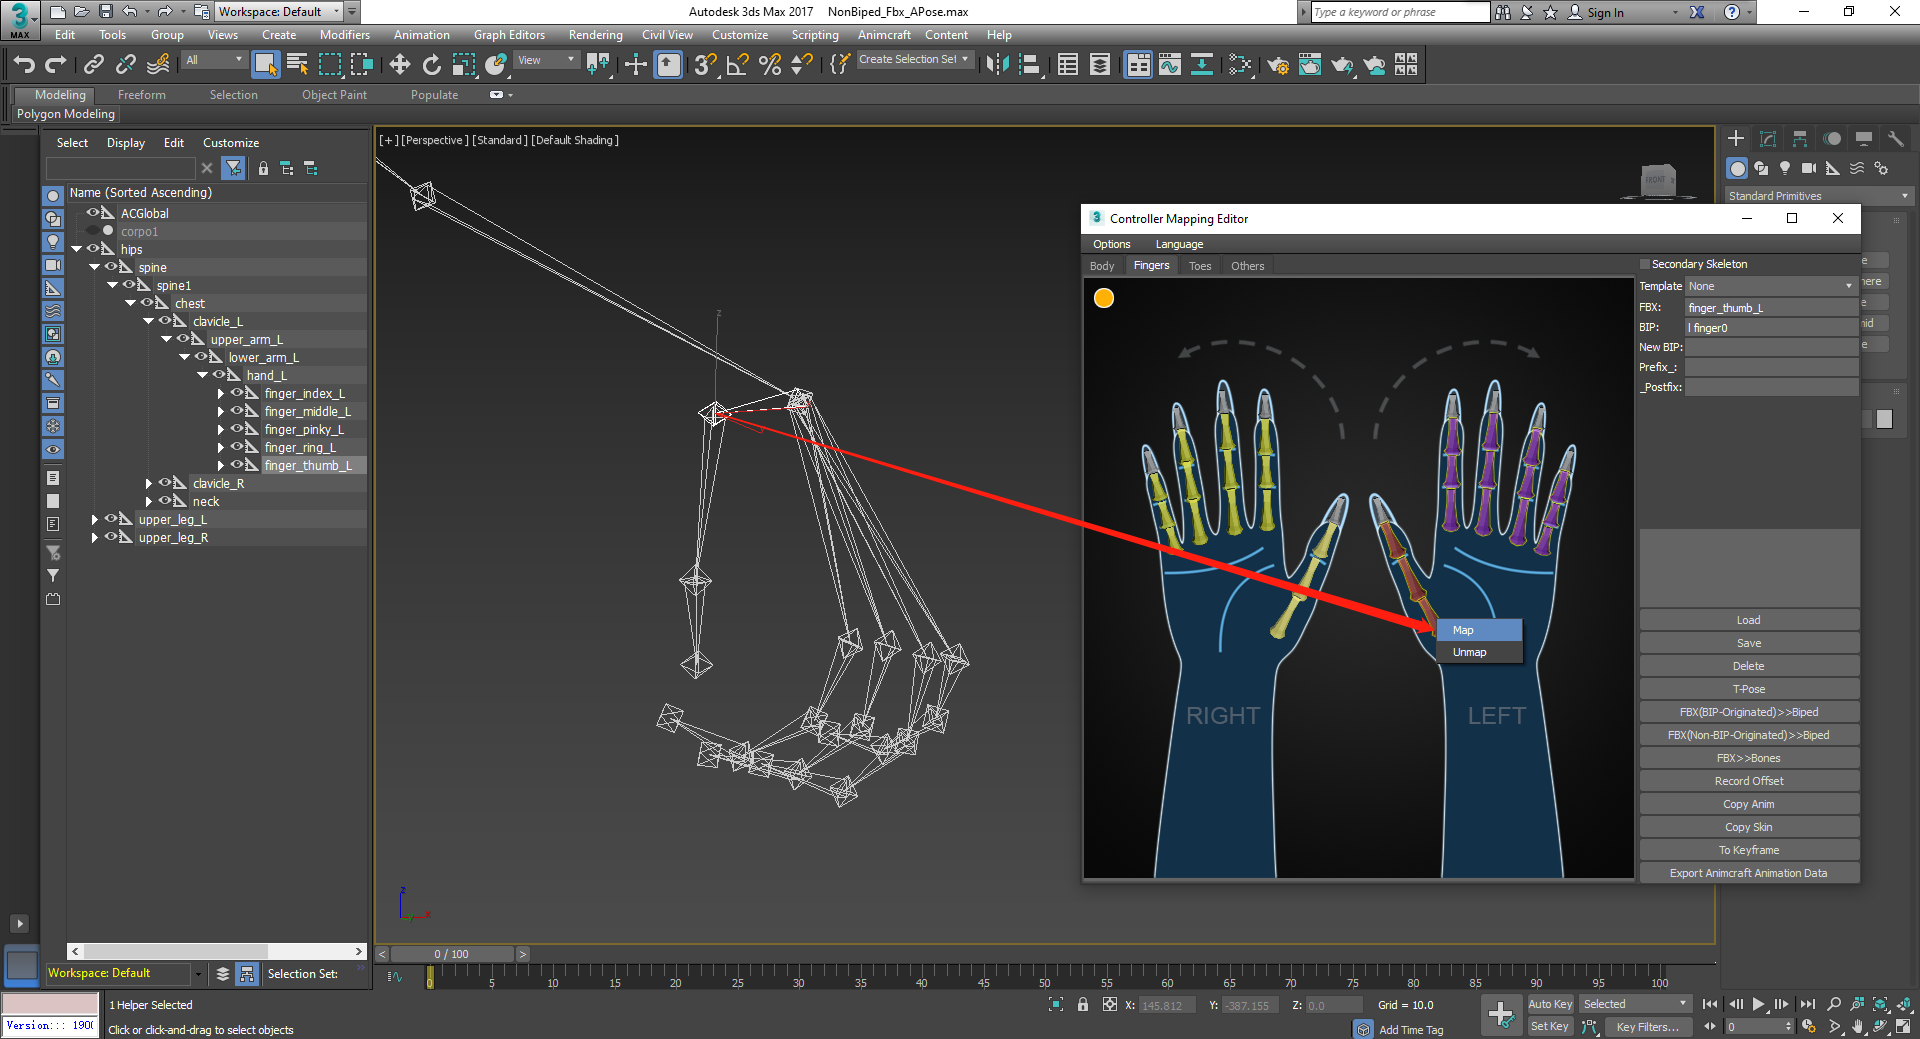Image resolution: width=1920 pixels, height=1039 pixels.
Task: Toggle the Secondary Skeleton checkbox
Action: (x=1645, y=264)
